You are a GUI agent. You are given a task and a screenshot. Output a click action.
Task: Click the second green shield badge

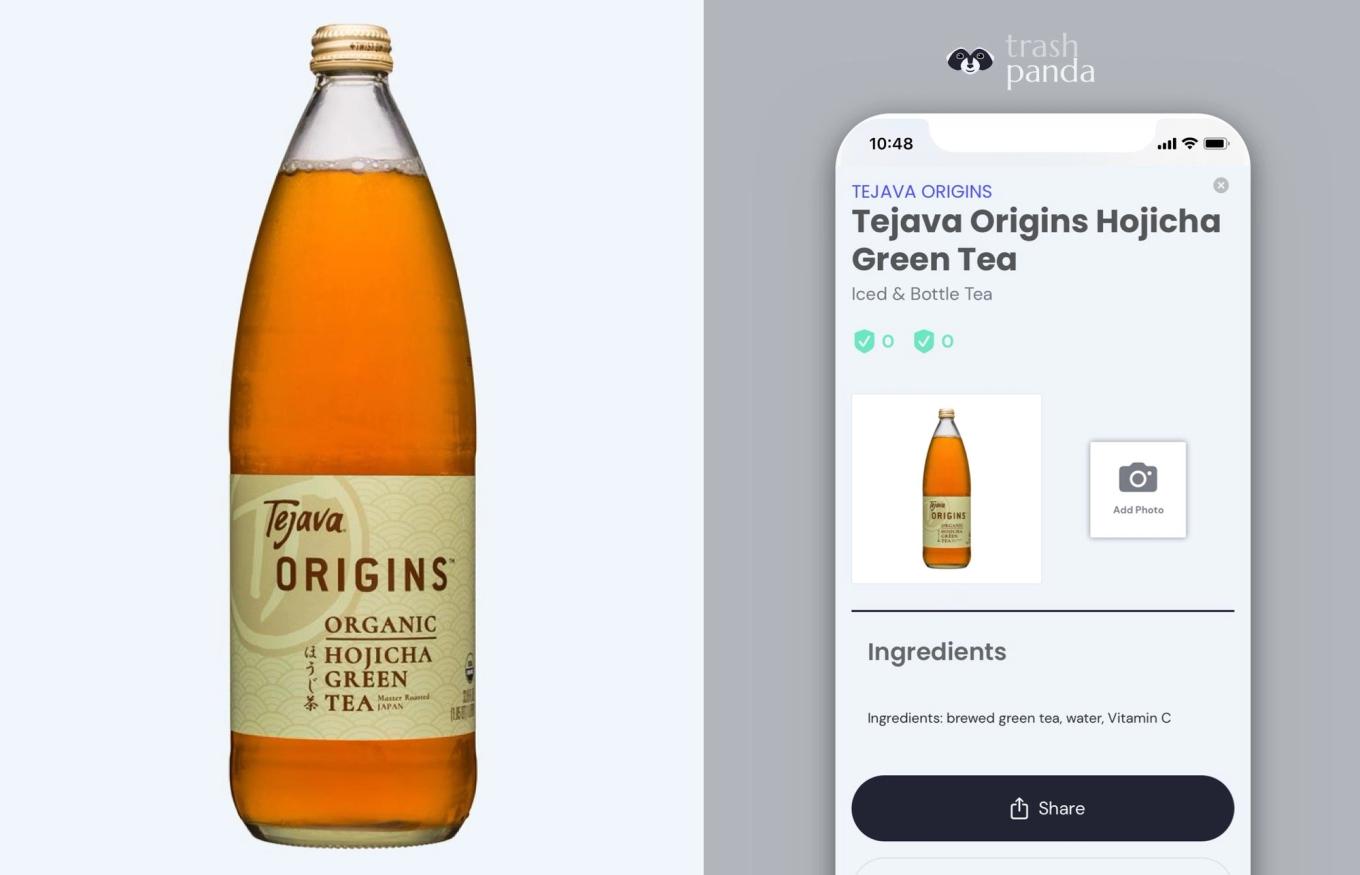(x=924, y=341)
